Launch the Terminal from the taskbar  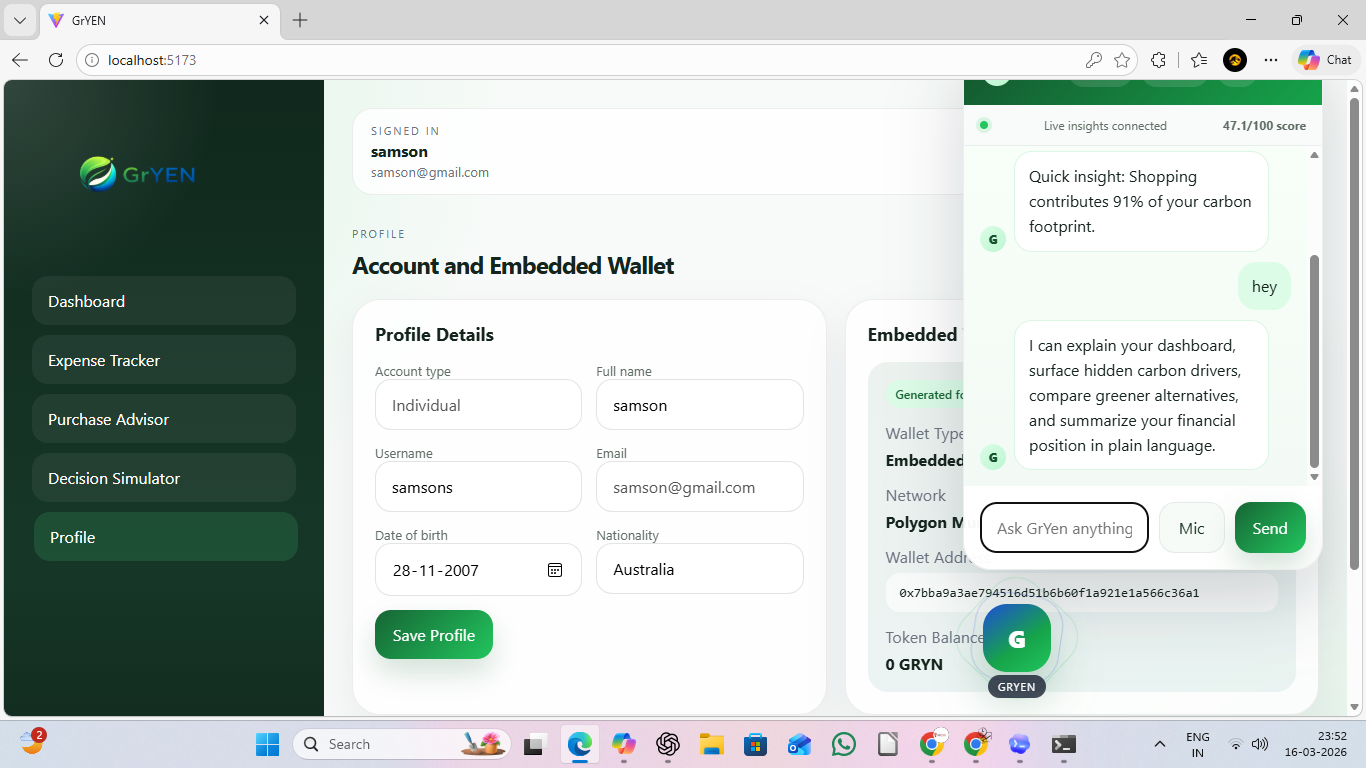click(x=1063, y=744)
